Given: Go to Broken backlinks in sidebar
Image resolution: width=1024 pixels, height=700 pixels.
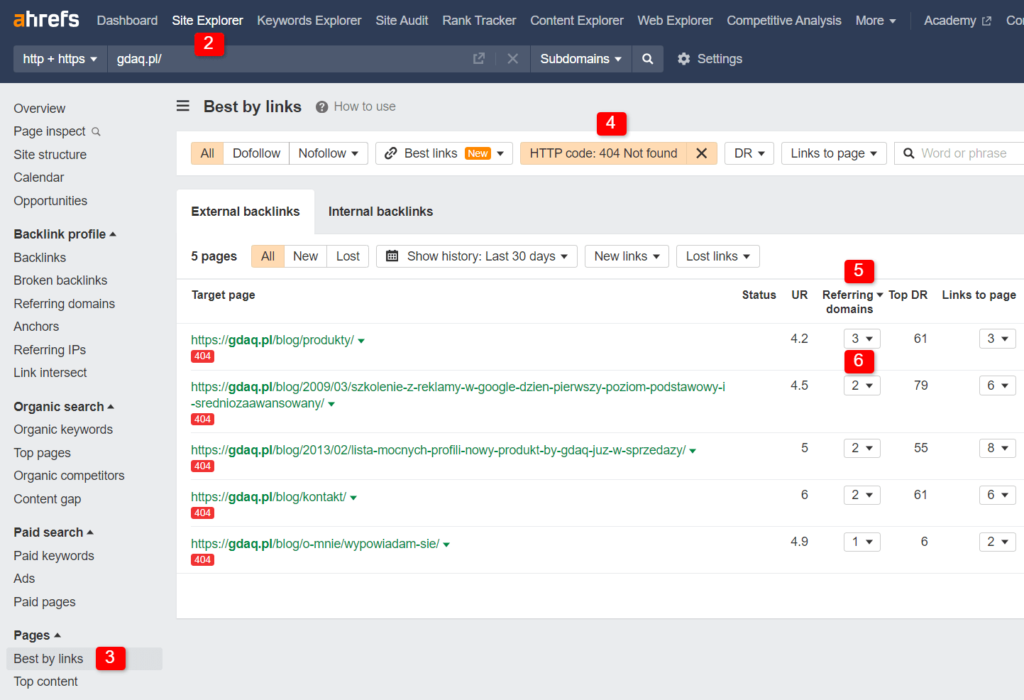Looking at the screenshot, I should coord(60,281).
